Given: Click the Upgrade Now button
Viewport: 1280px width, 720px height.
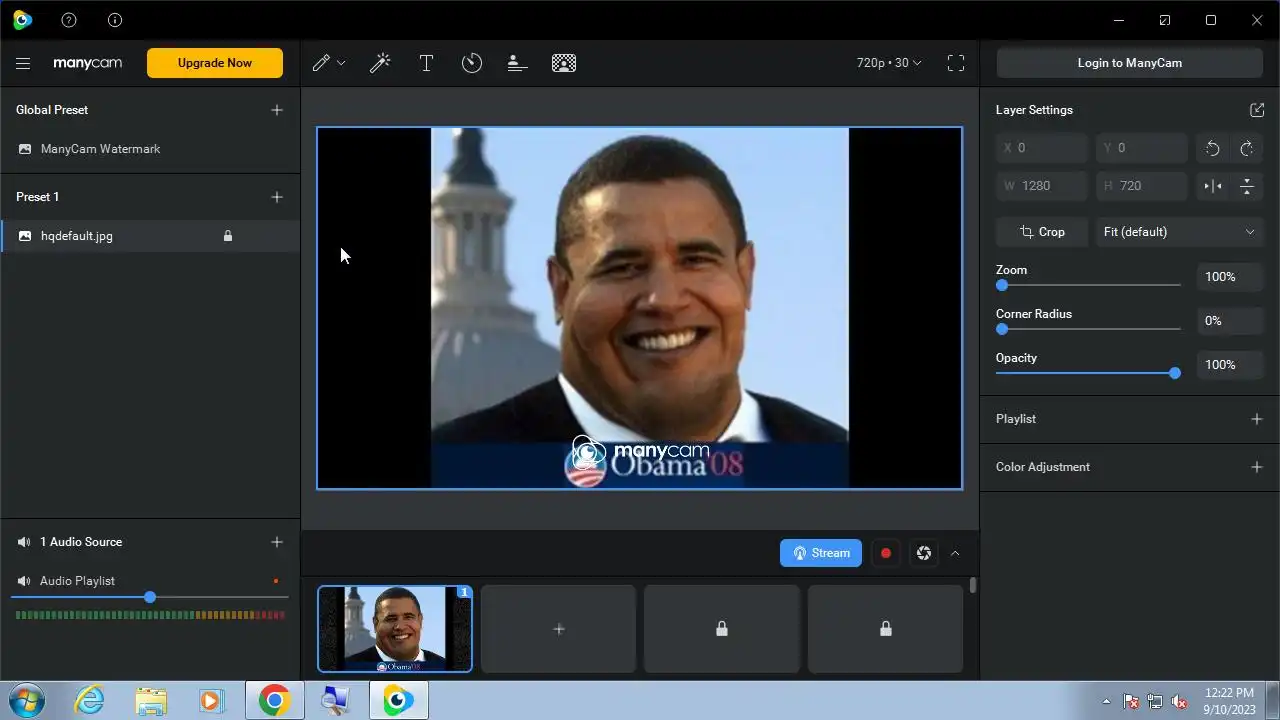Looking at the screenshot, I should coord(215,63).
